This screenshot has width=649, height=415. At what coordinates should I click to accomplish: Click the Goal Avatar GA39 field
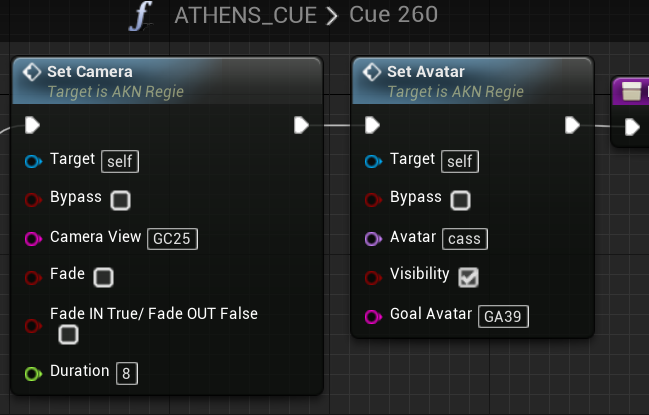(x=503, y=317)
